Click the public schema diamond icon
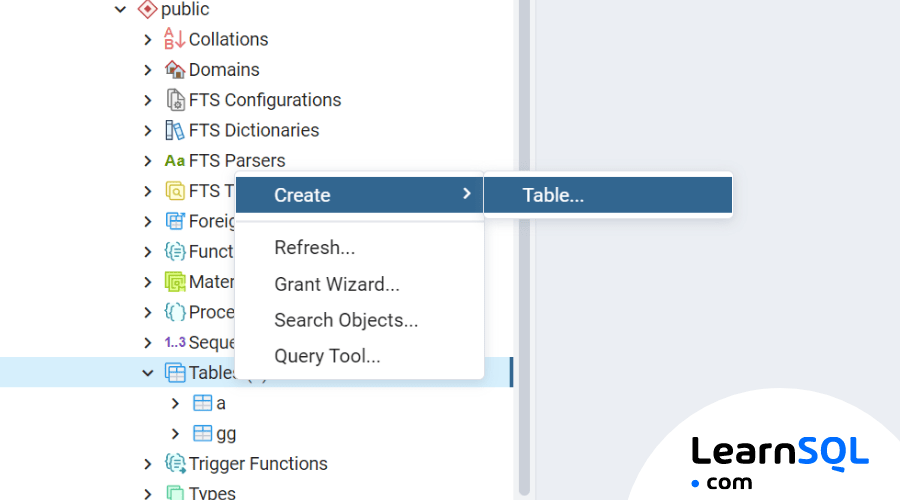This screenshot has width=900, height=500. 148,9
